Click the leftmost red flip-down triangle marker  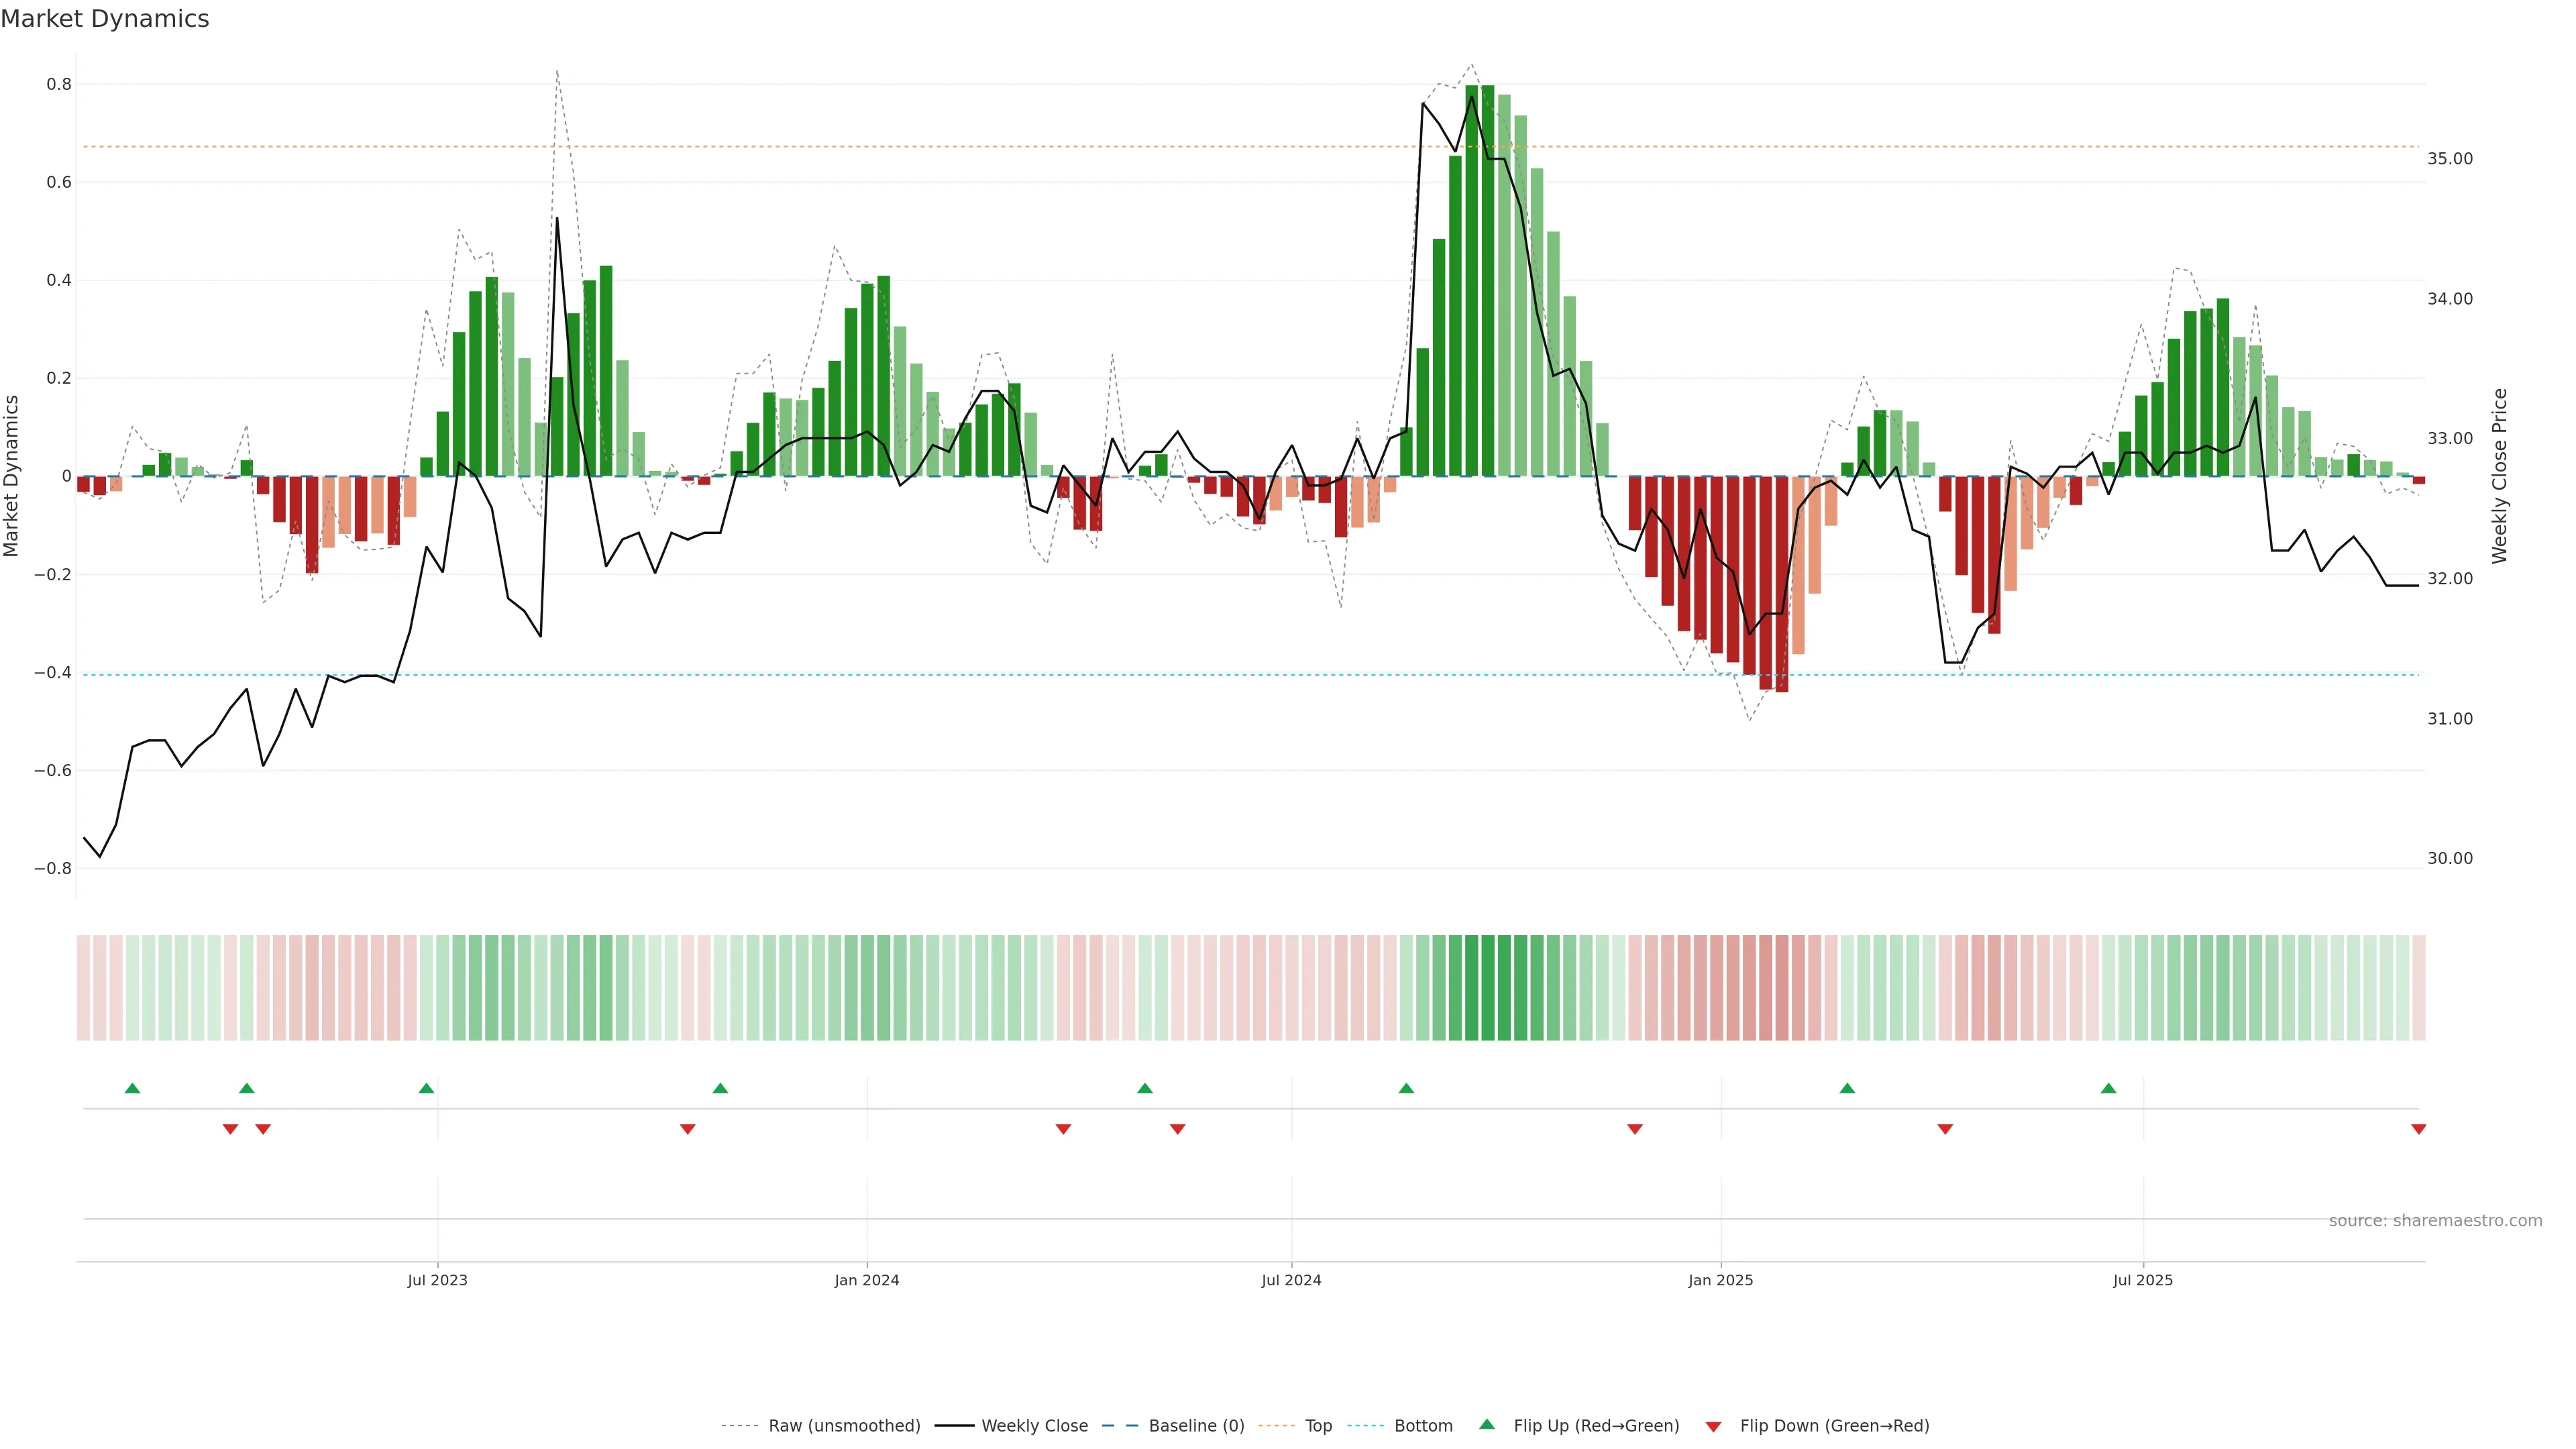[x=230, y=1129]
